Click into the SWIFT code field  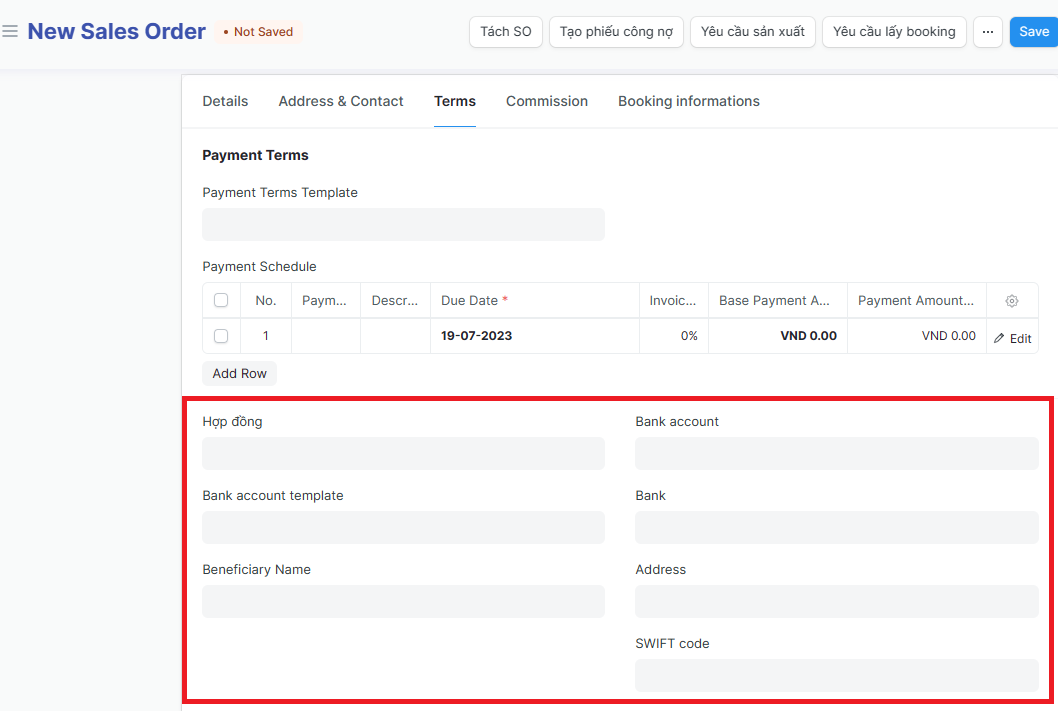[836, 675]
